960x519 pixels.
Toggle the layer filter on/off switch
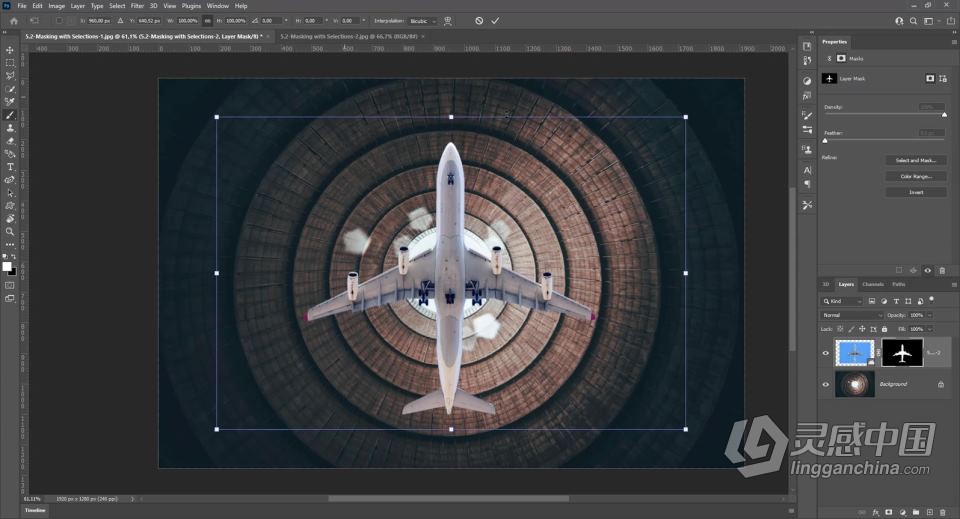click(931, 300)
